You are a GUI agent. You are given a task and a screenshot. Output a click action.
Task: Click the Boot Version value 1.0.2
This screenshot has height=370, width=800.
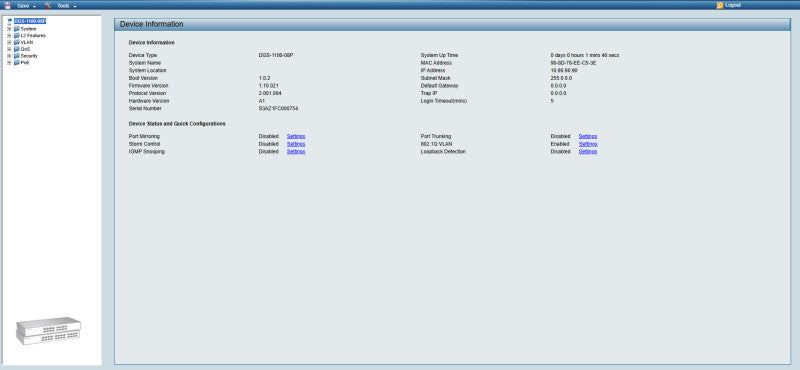(264, 78)
